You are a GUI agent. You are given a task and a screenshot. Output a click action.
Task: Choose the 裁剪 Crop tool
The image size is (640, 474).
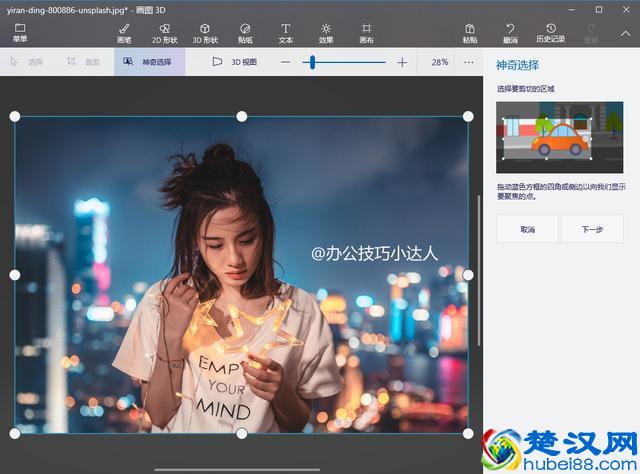83,62
